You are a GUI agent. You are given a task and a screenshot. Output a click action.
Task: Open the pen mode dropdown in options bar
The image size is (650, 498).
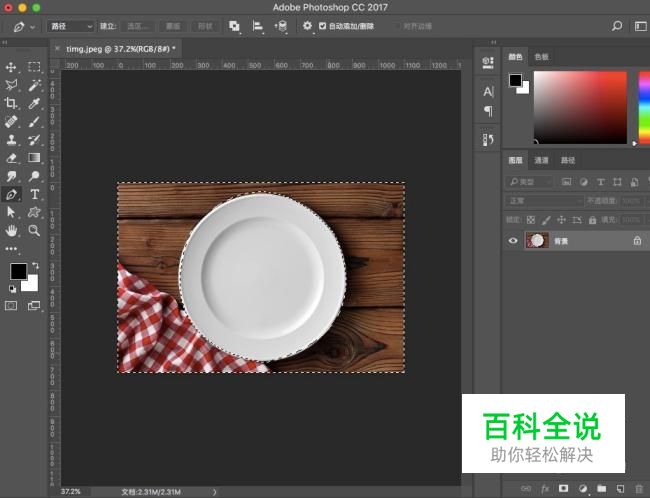tap(71, 27)
